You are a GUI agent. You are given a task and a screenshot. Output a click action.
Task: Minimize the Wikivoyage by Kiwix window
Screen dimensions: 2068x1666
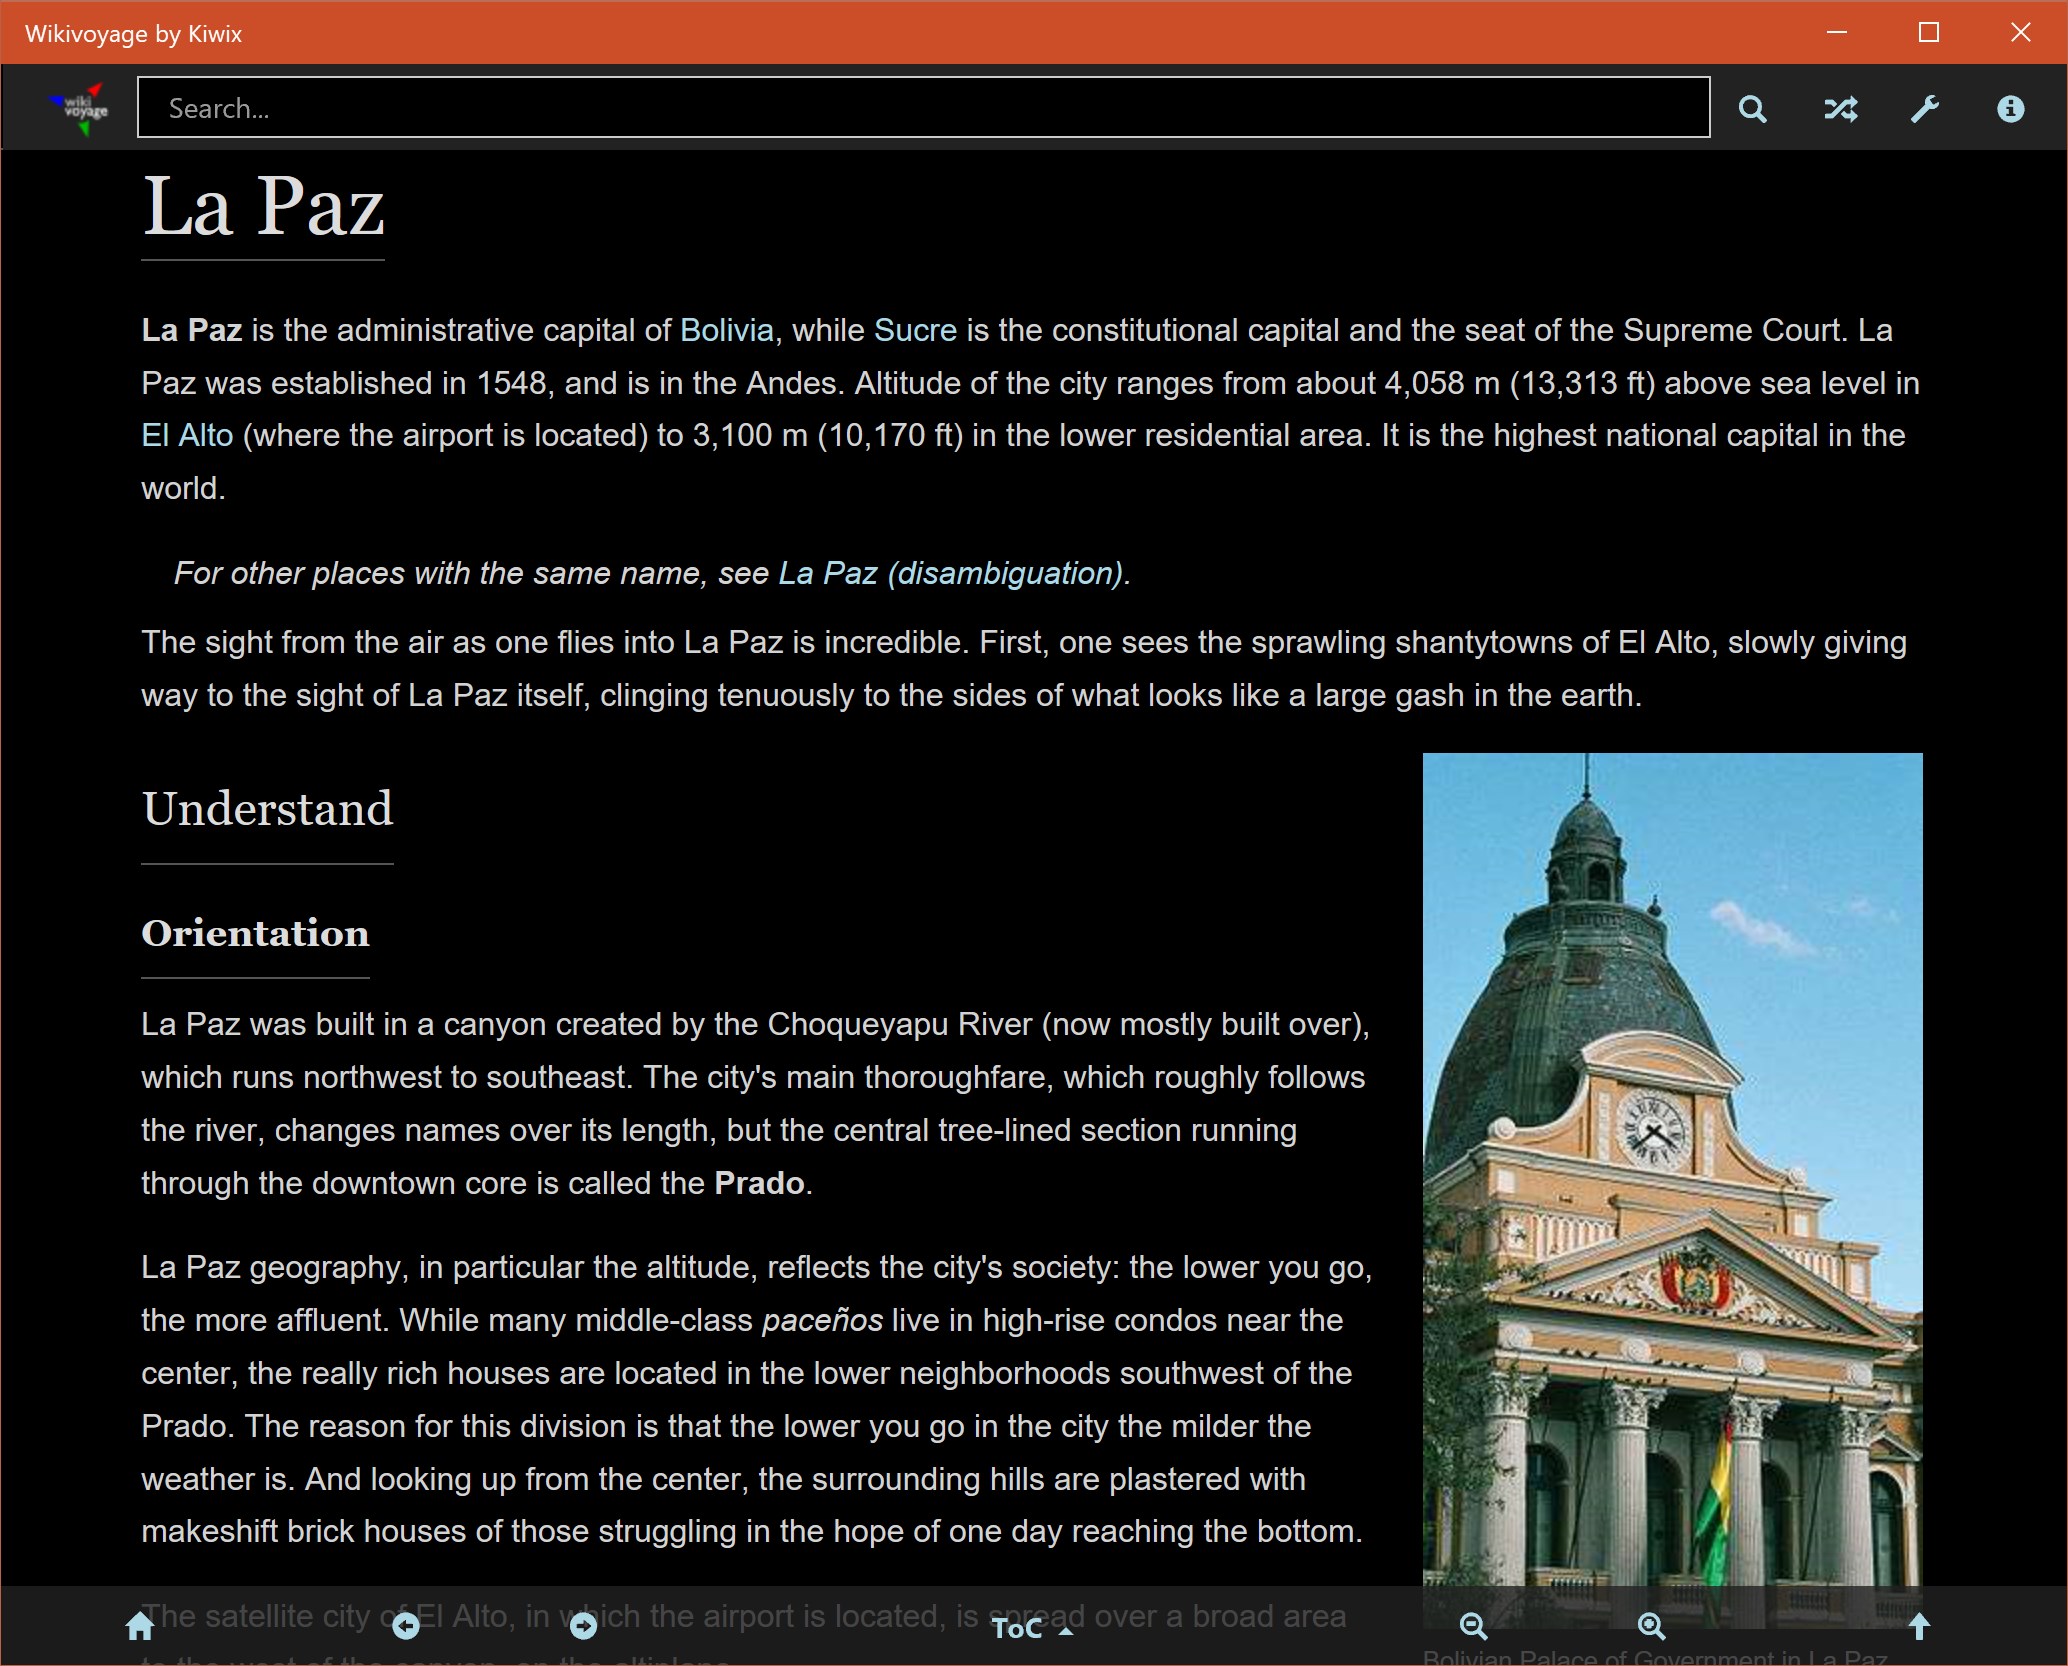[x=1837, y=33]
